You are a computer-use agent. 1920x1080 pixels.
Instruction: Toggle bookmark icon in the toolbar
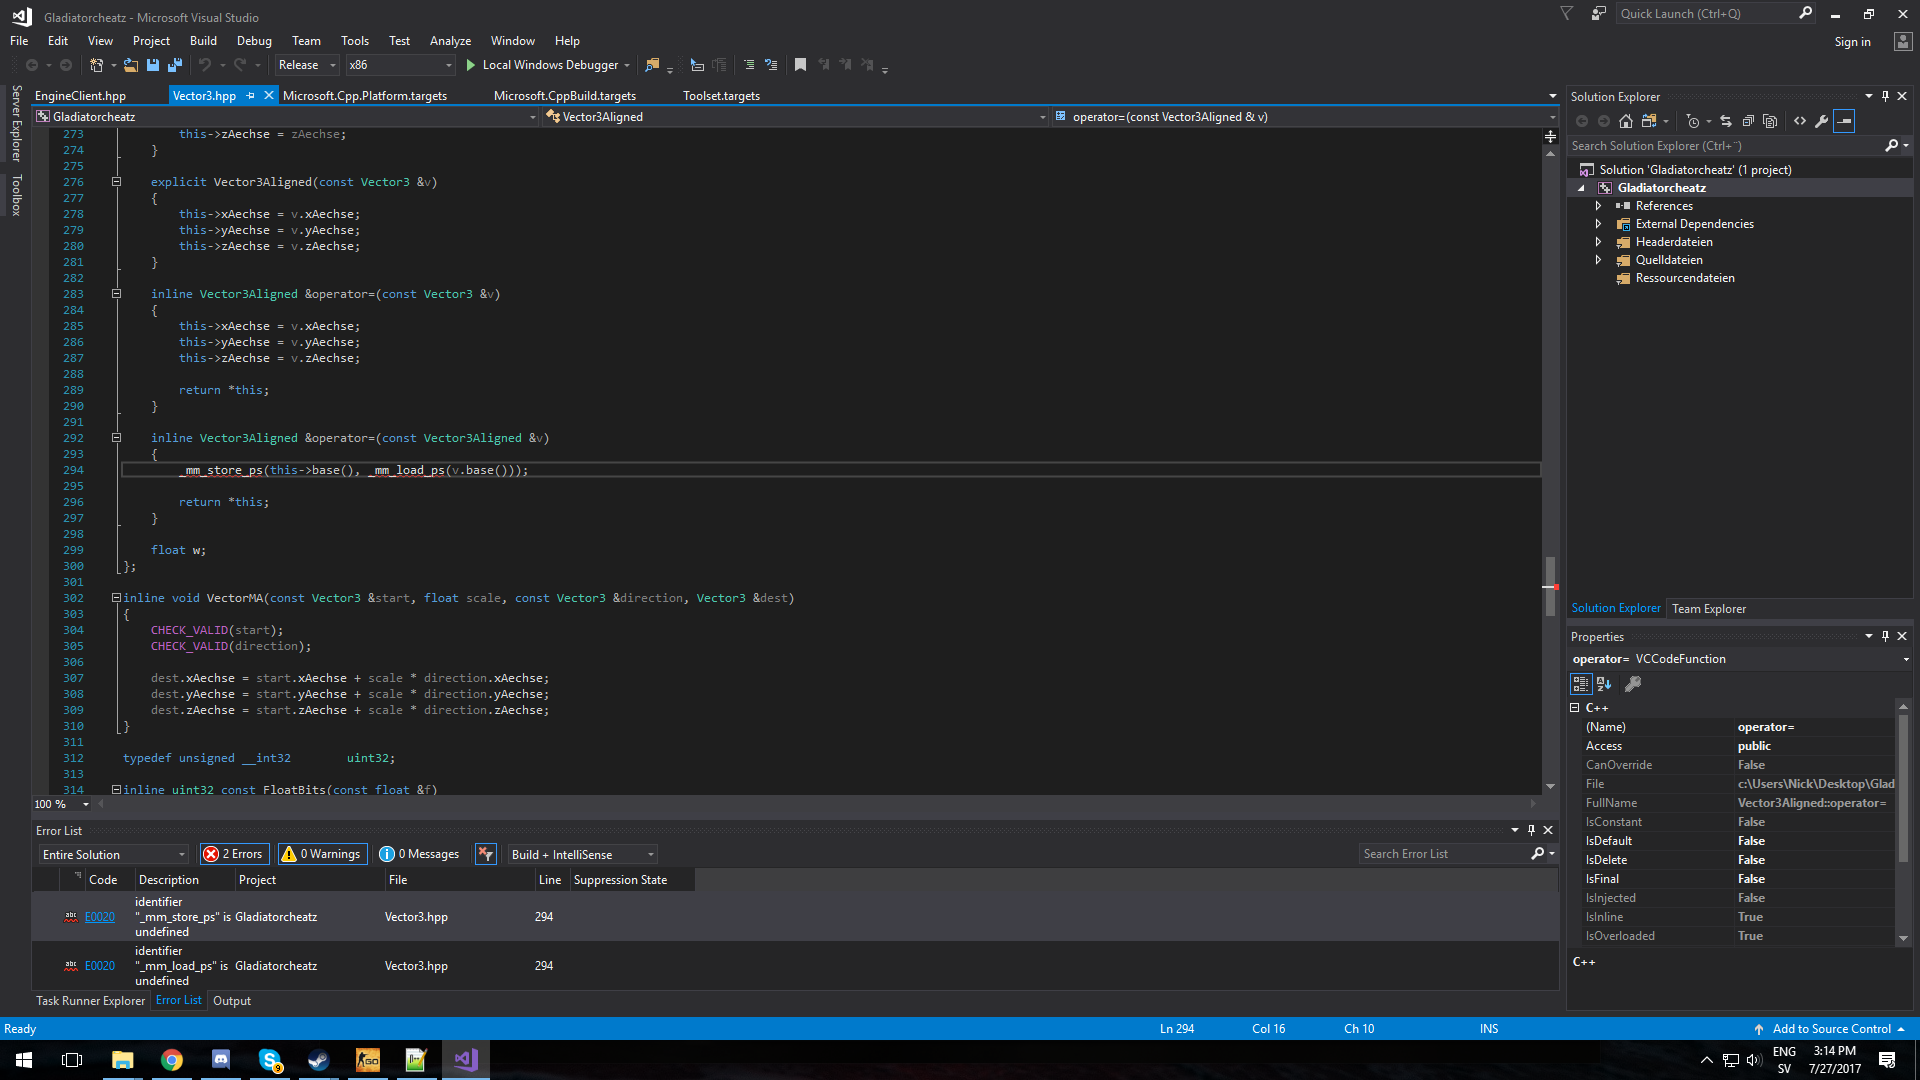[800, 65]
